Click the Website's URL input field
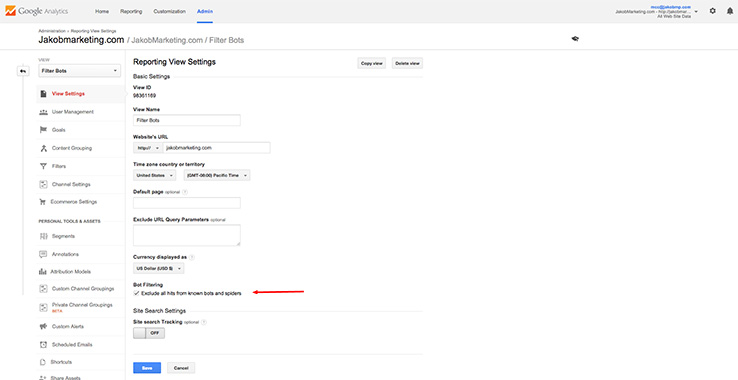Image resolution: width=738 pixels, height=380 pixels. [217, 148]
